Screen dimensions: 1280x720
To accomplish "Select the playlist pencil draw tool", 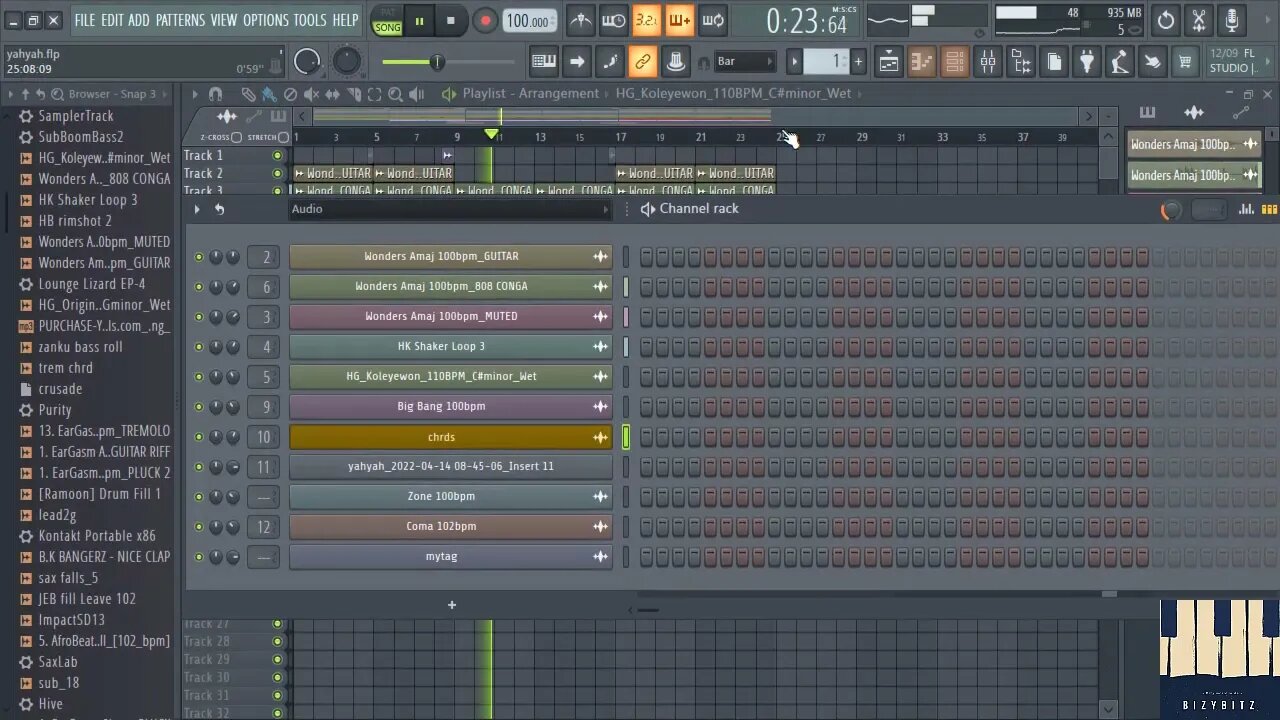I will click(x=248, y=94).
